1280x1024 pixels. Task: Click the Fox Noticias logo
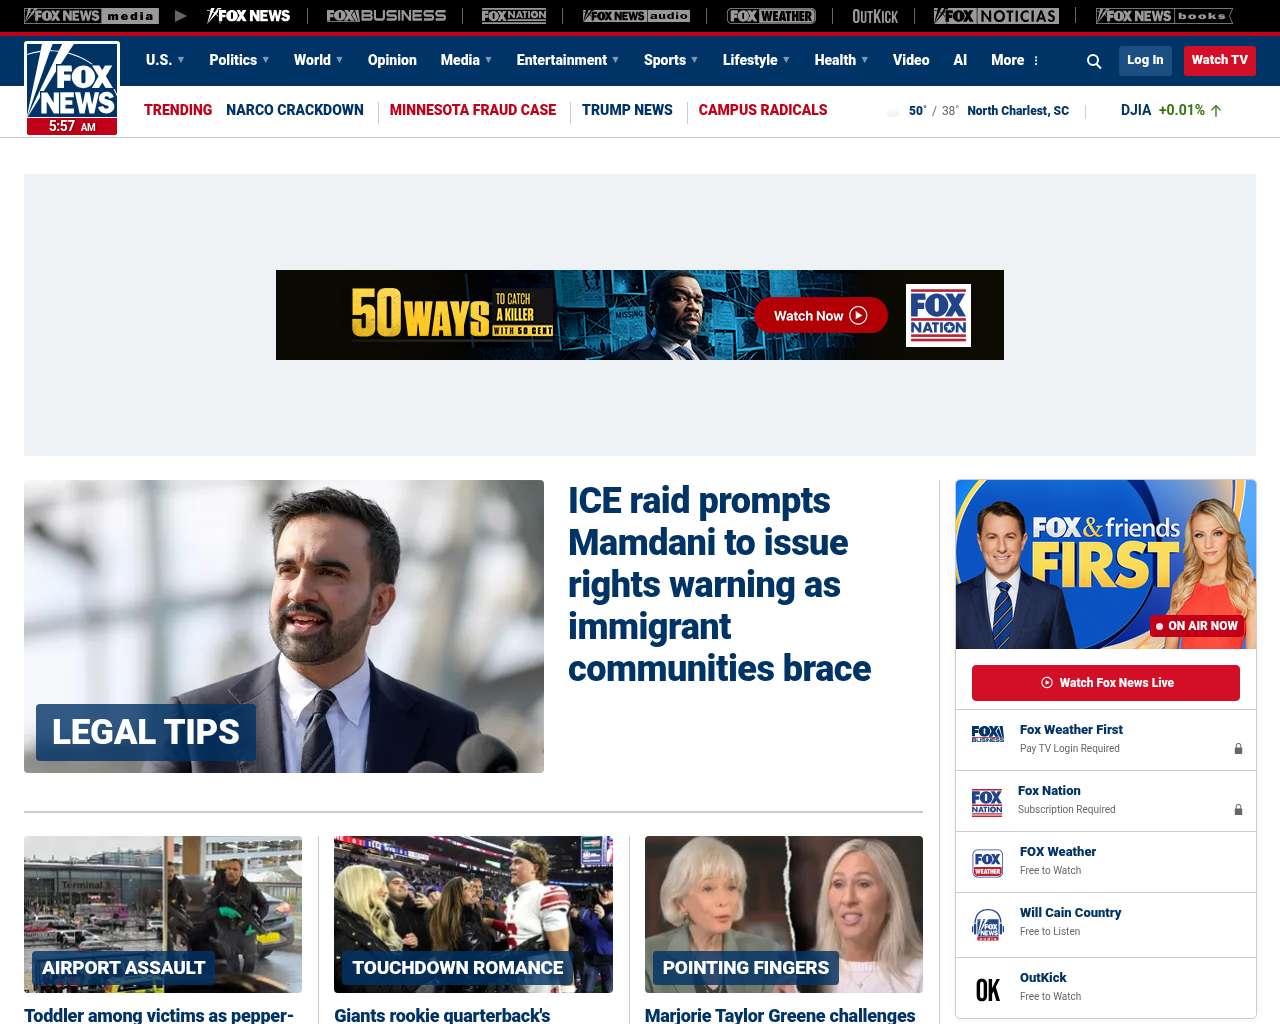(x=996, y=16)
